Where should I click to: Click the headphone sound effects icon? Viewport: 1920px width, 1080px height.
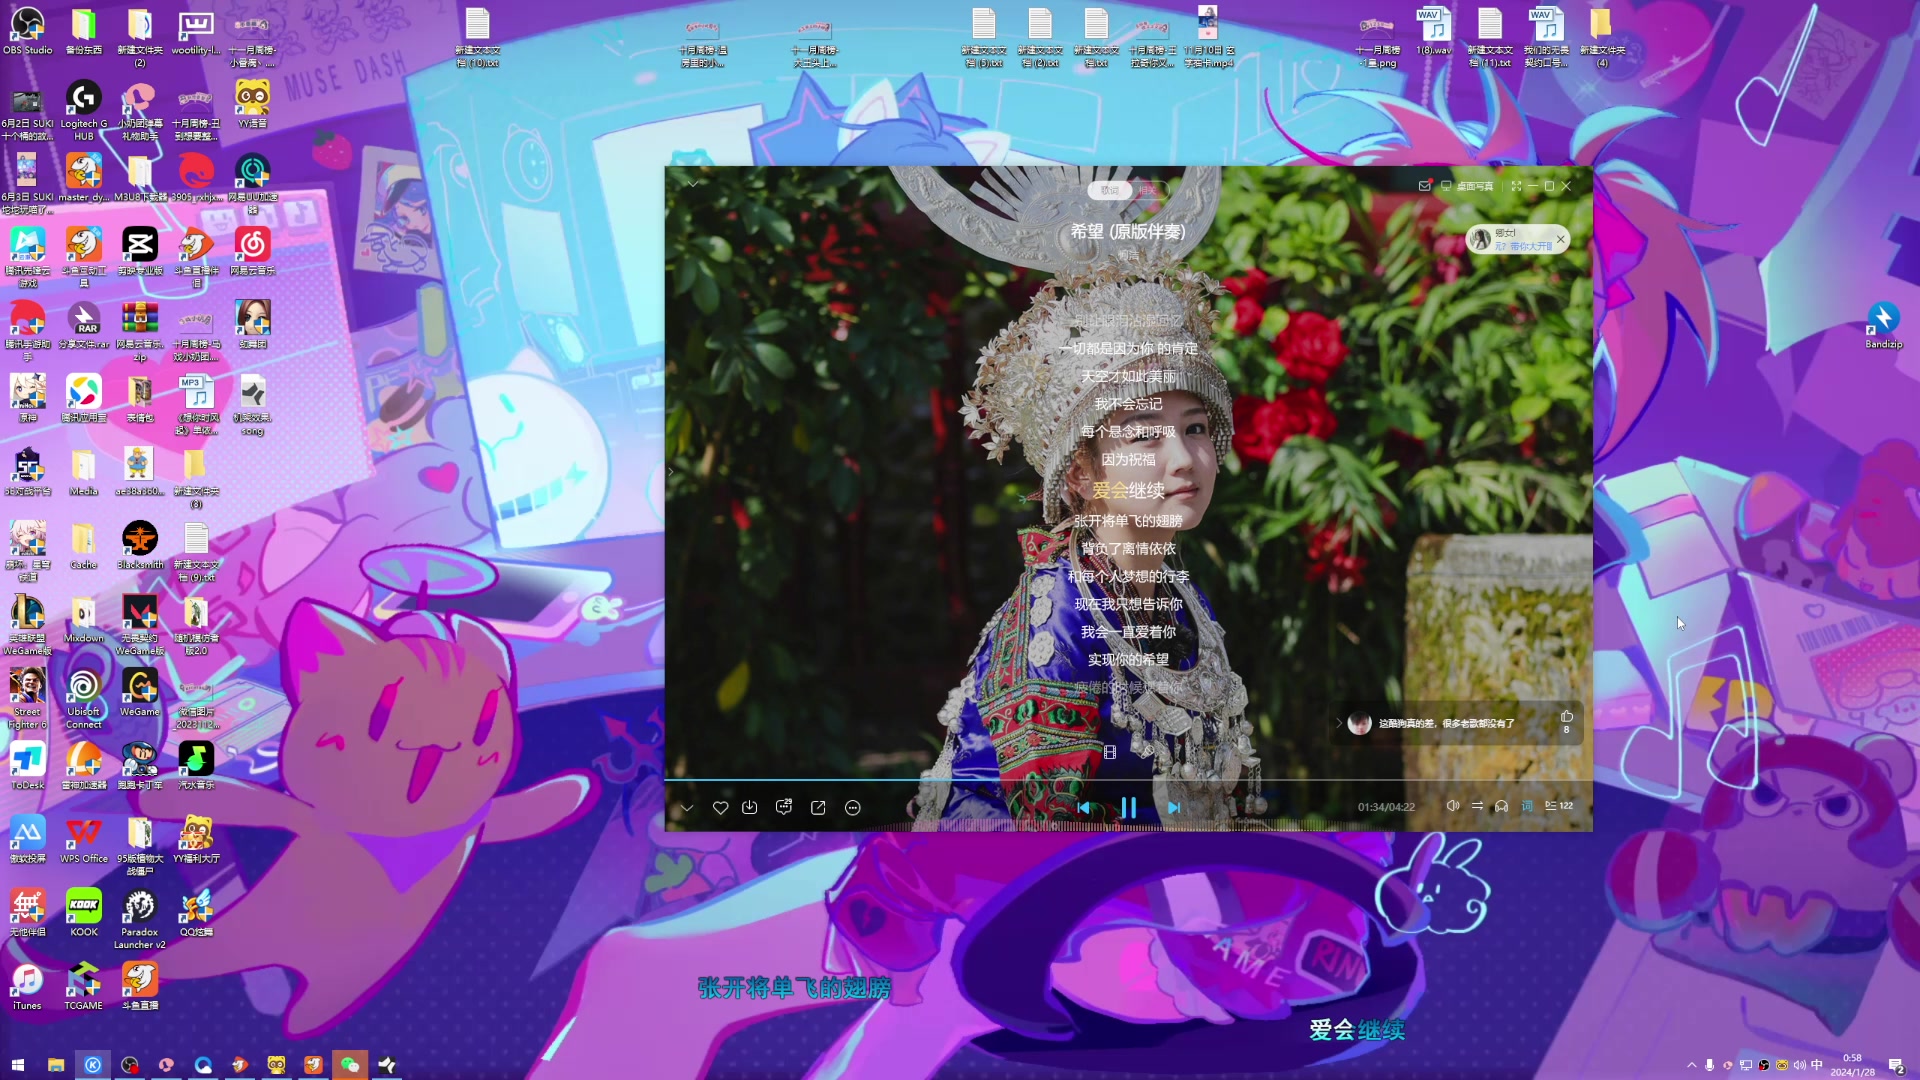[1501, 806]
